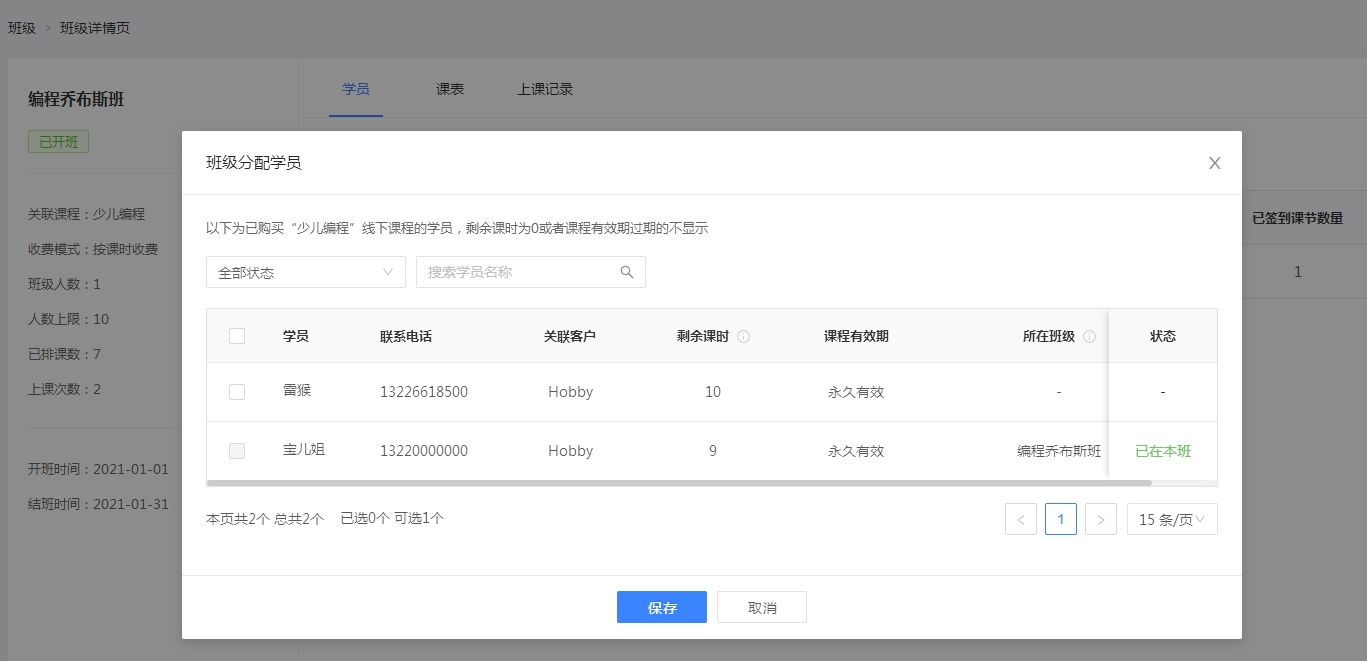This screenshot has width=1367, height=661.
Task: Click 已排课数：7 in sidebar
Action: click(x=65, y=354)
